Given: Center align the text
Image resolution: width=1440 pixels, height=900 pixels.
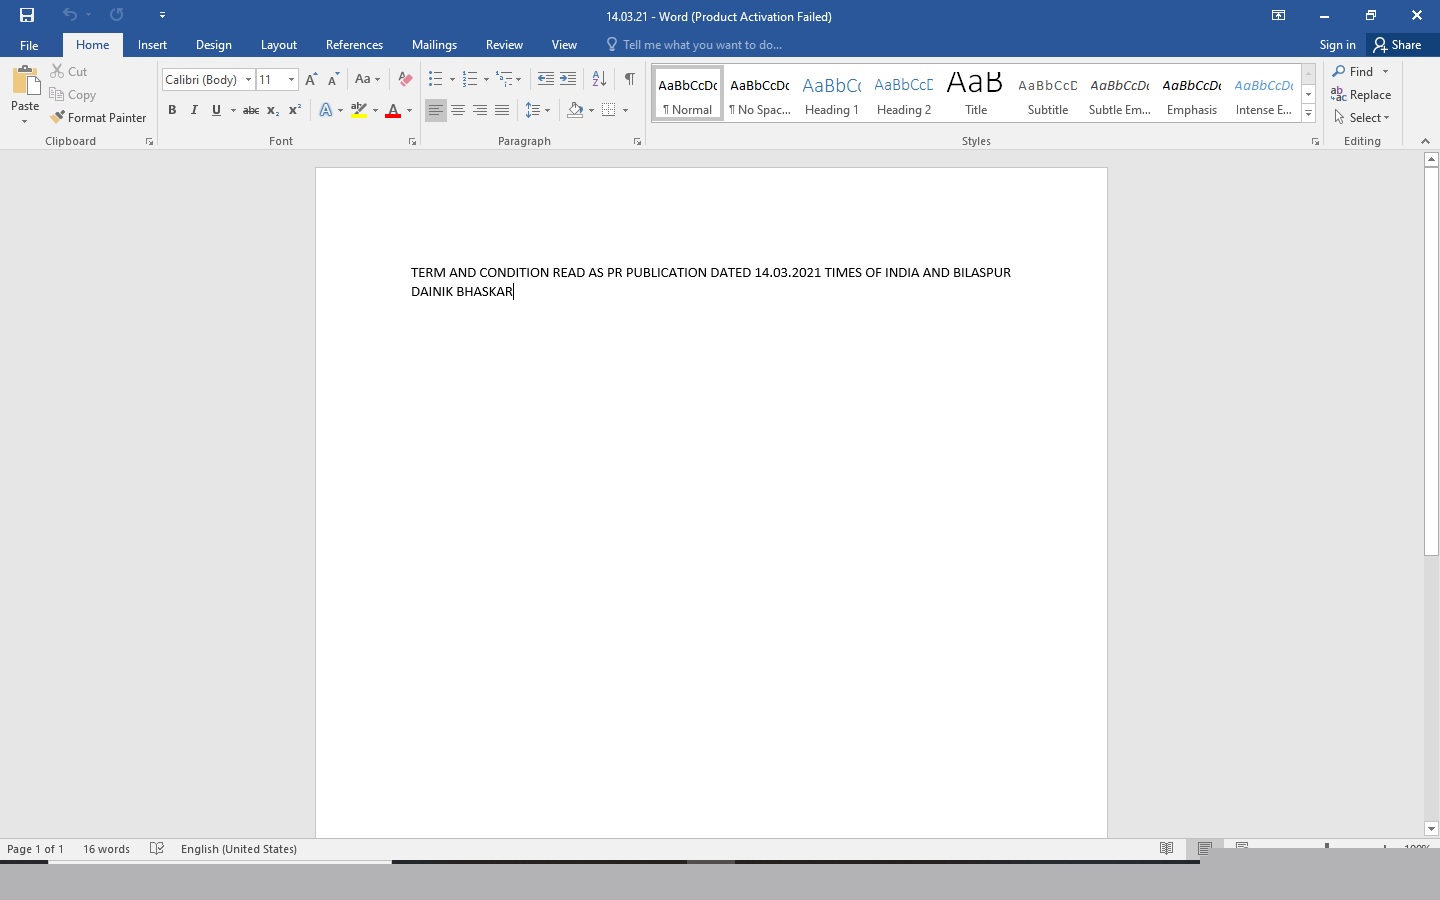Looking at the screenshot, I should pos(458,110).
